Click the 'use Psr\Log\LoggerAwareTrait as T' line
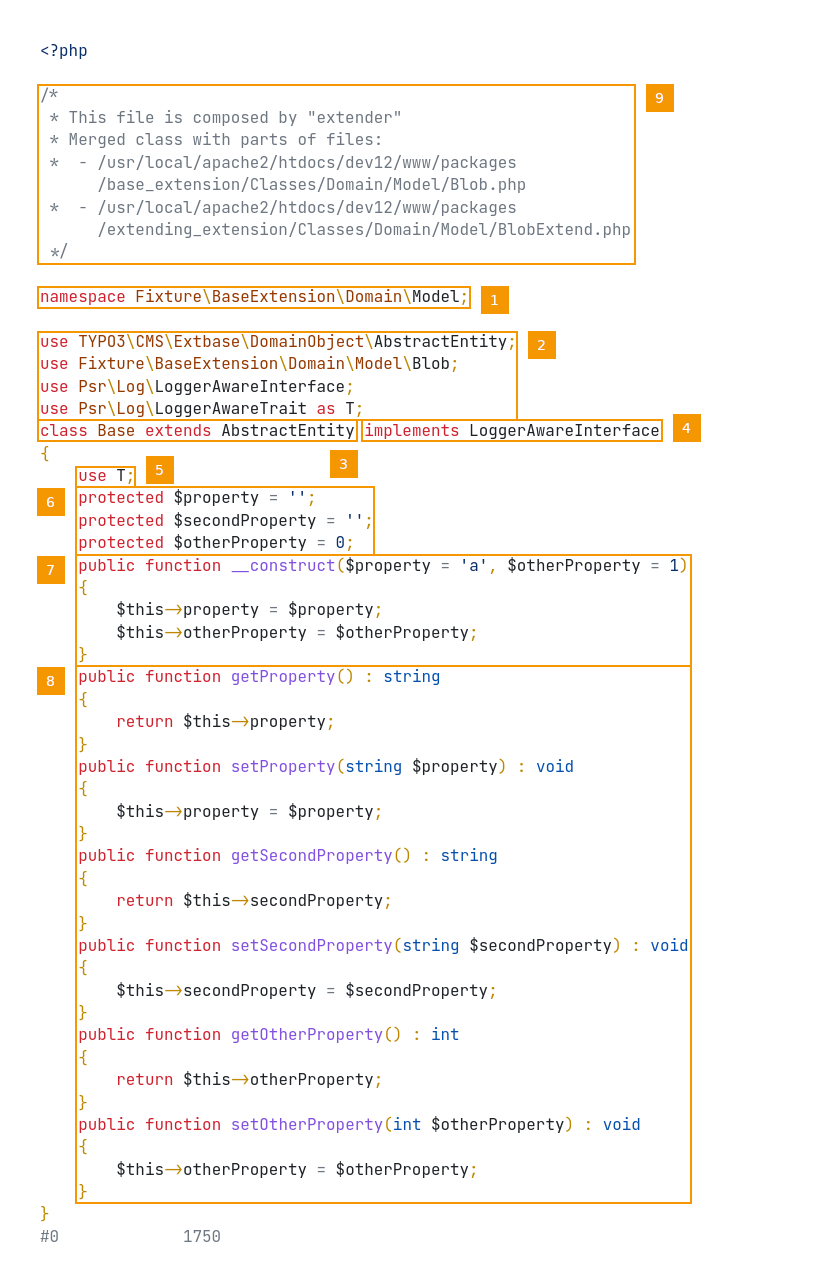This screenshot has height=1285, width=820. (201, 408)
